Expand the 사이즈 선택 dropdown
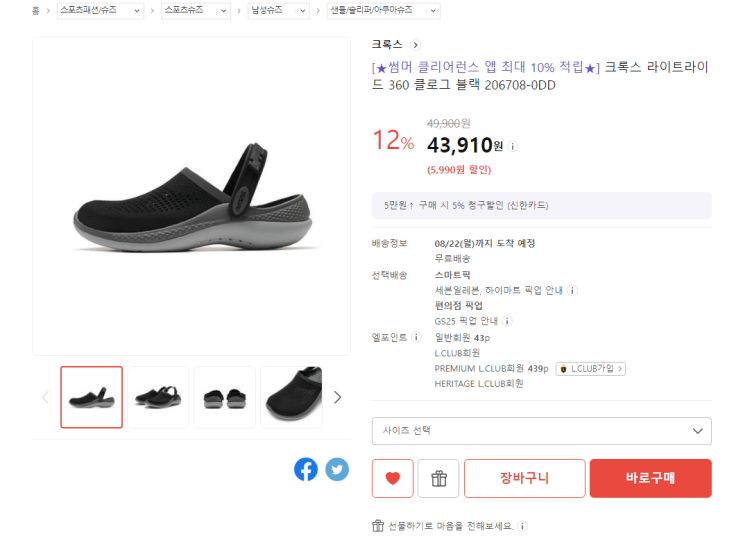743x538 pixels. click(541, 431)
